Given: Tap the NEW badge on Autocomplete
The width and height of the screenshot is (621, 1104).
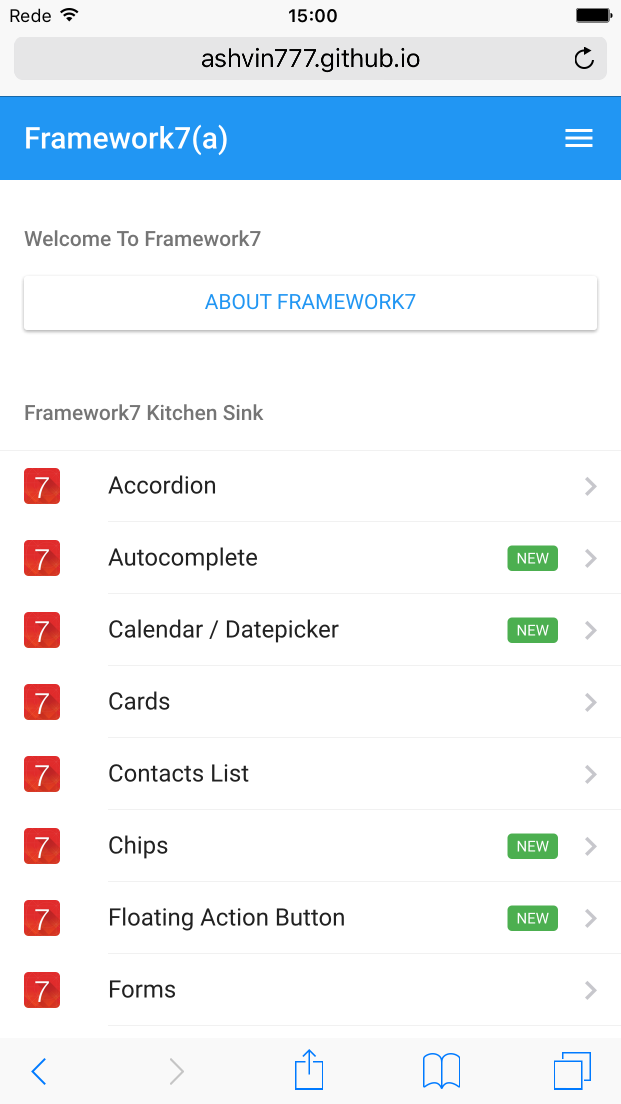Looking at the screenshot, I should point(532,558).
